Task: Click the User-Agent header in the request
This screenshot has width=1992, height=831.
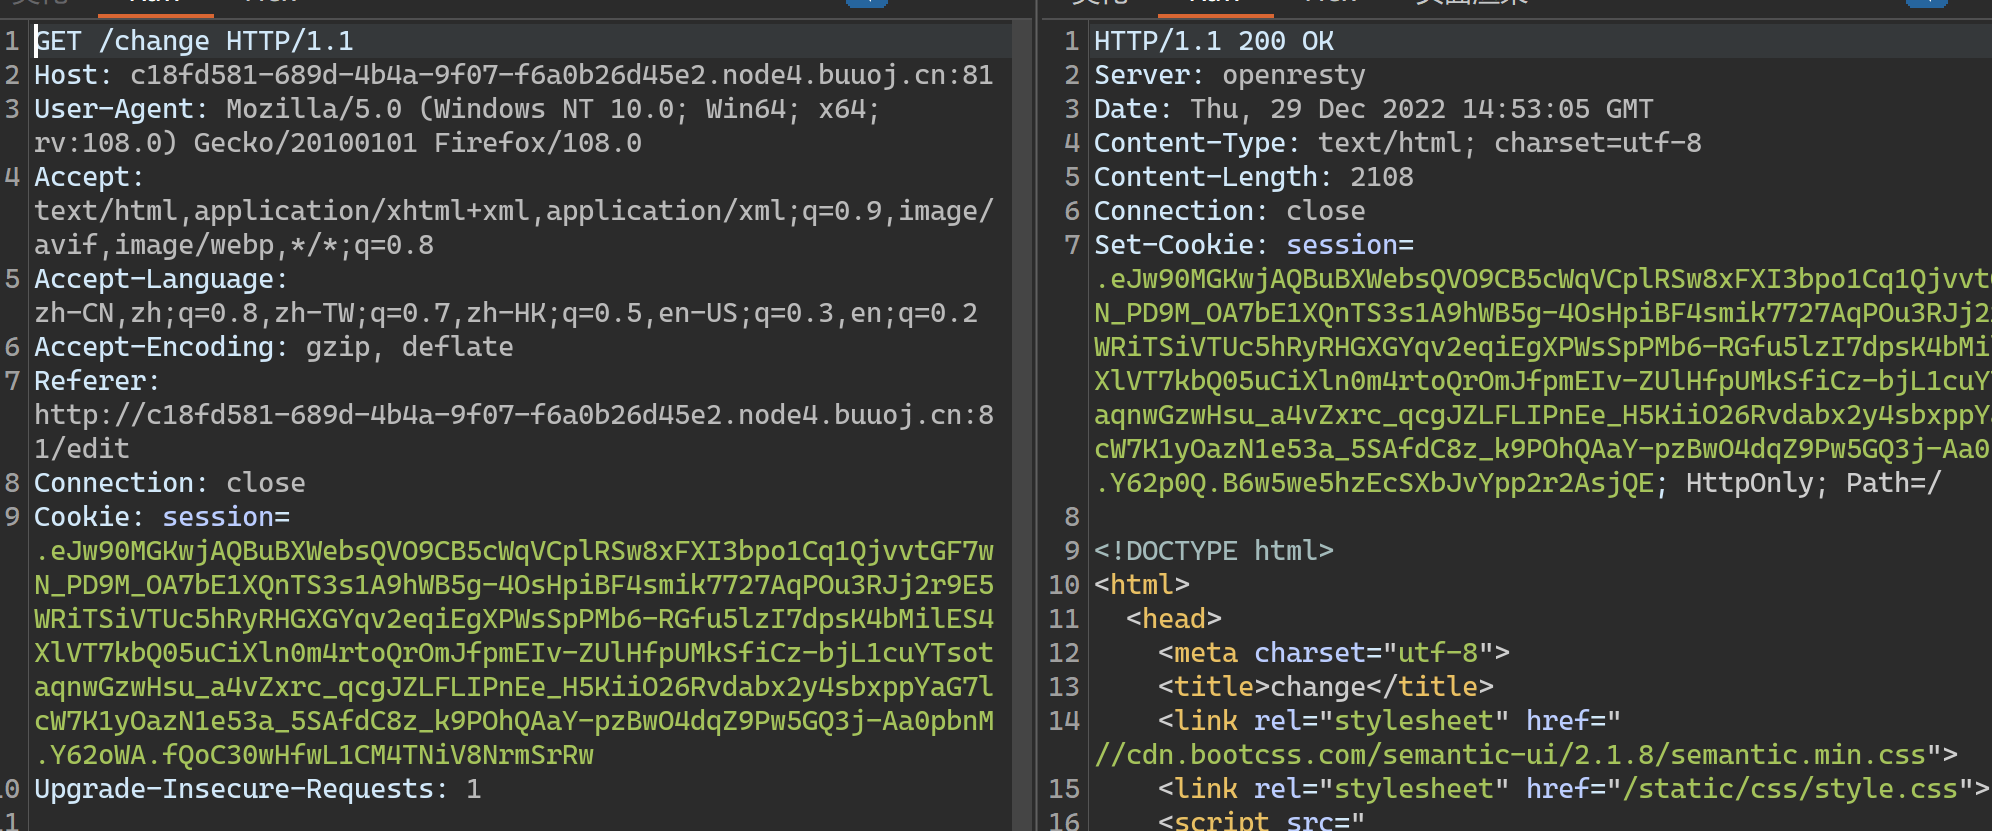Action: coord(457,126)
